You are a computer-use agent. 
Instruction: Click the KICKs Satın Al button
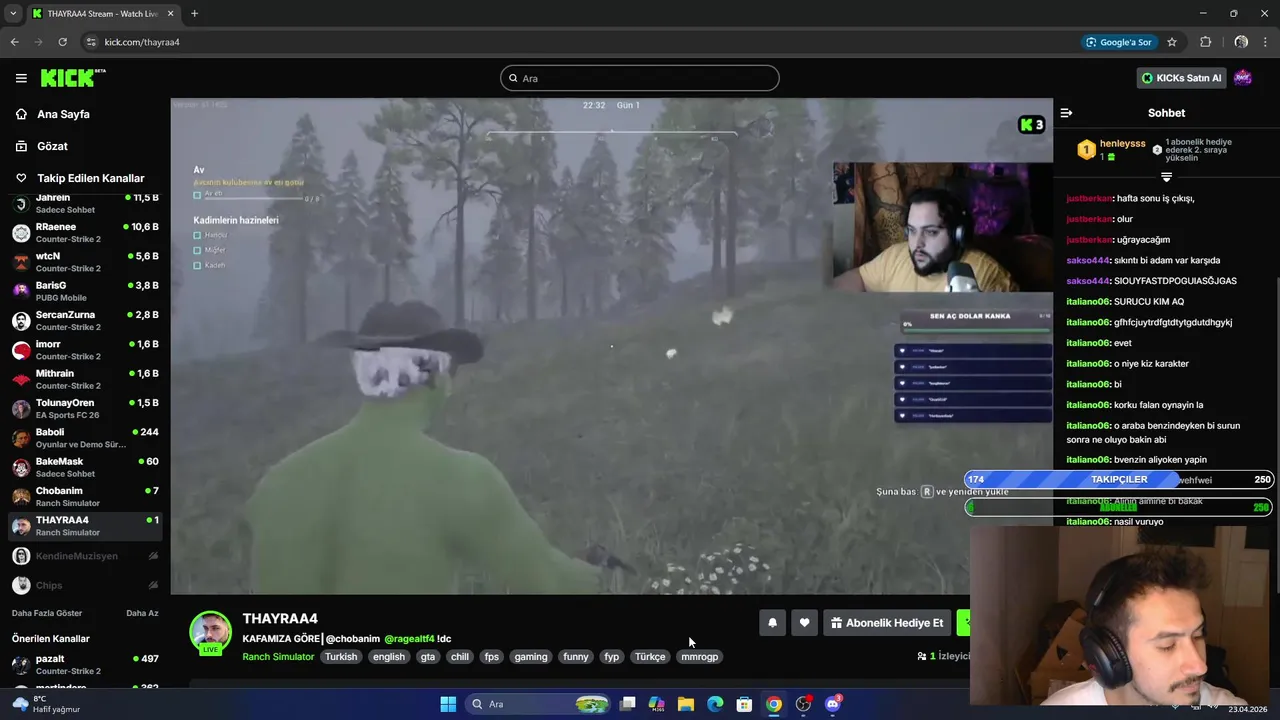[1180, 78]
